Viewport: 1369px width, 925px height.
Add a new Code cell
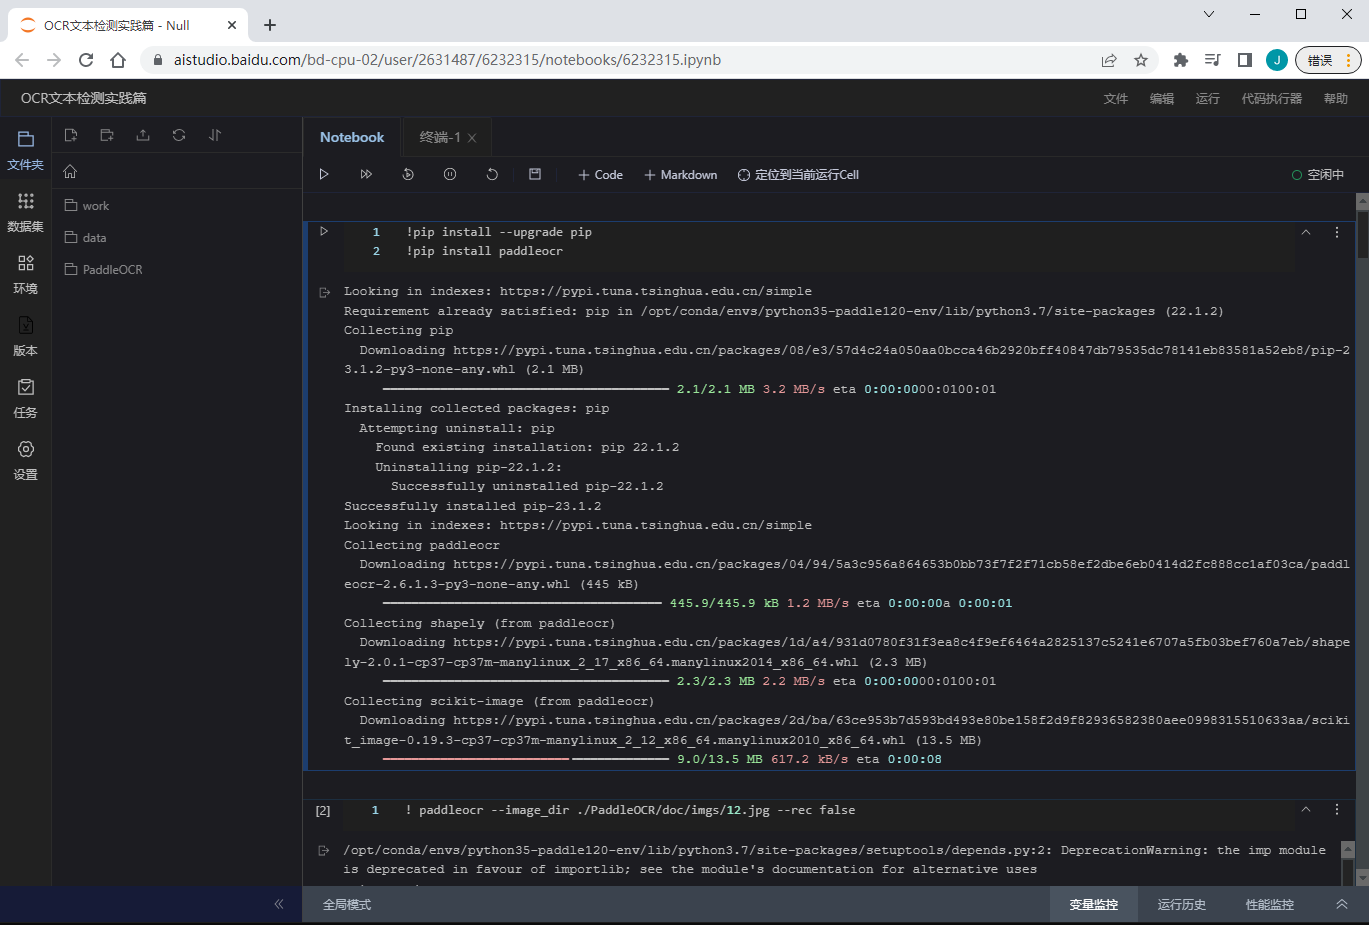[600, 175]
